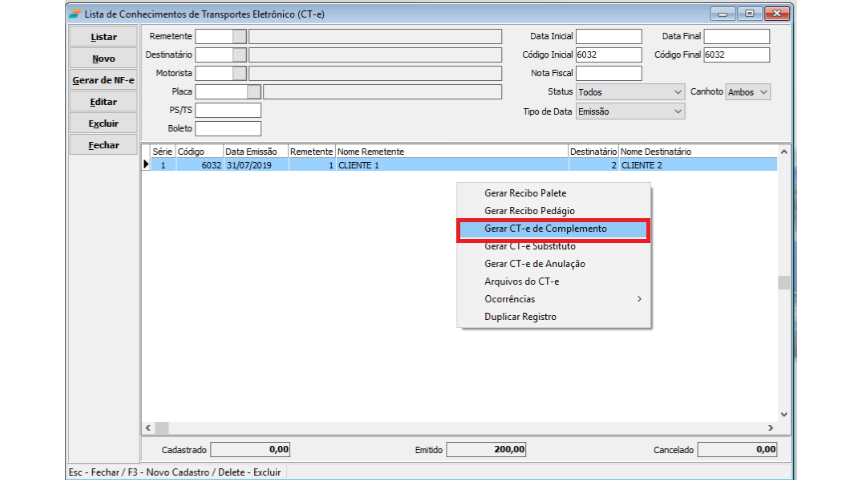Sort by Data Emissão column header

pyautogui.click(x=256, y=151)
